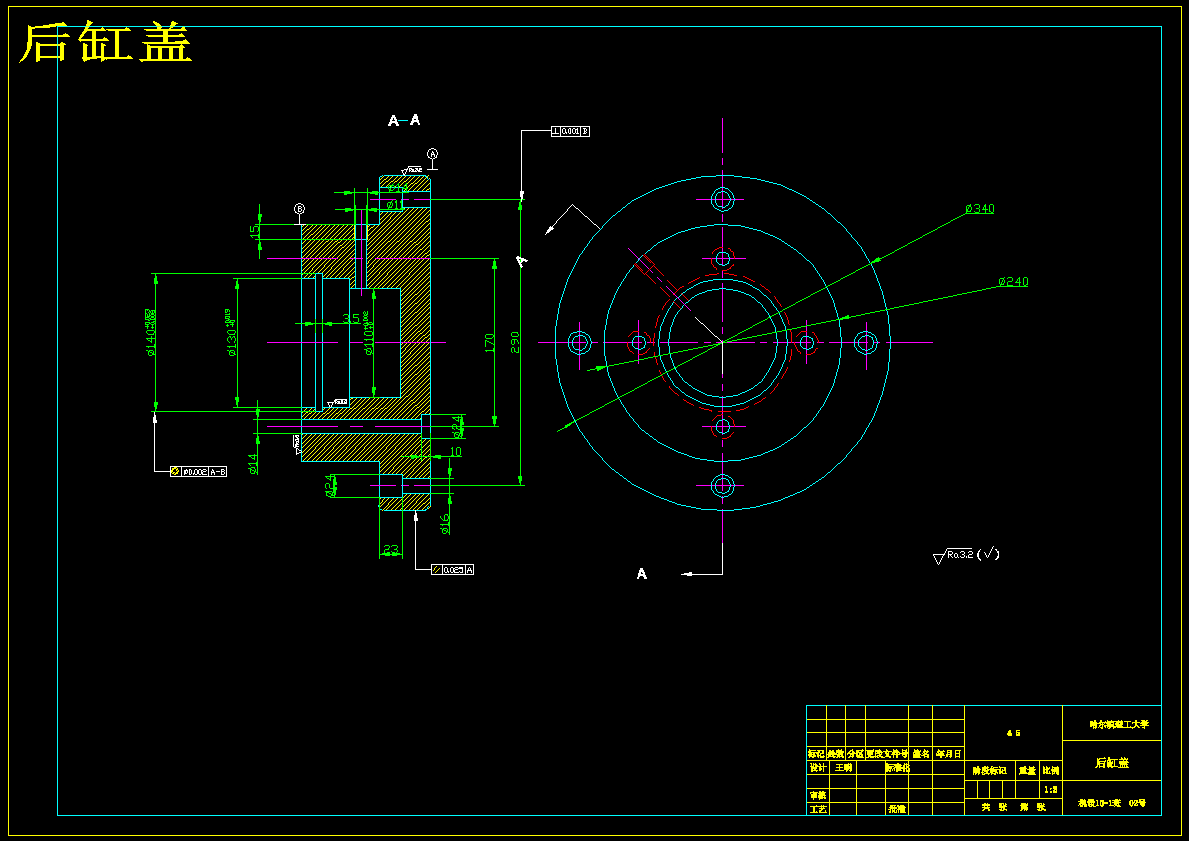Select the 170 vertical dimension text
This screenshot has height=841, width=1189.
490,343
